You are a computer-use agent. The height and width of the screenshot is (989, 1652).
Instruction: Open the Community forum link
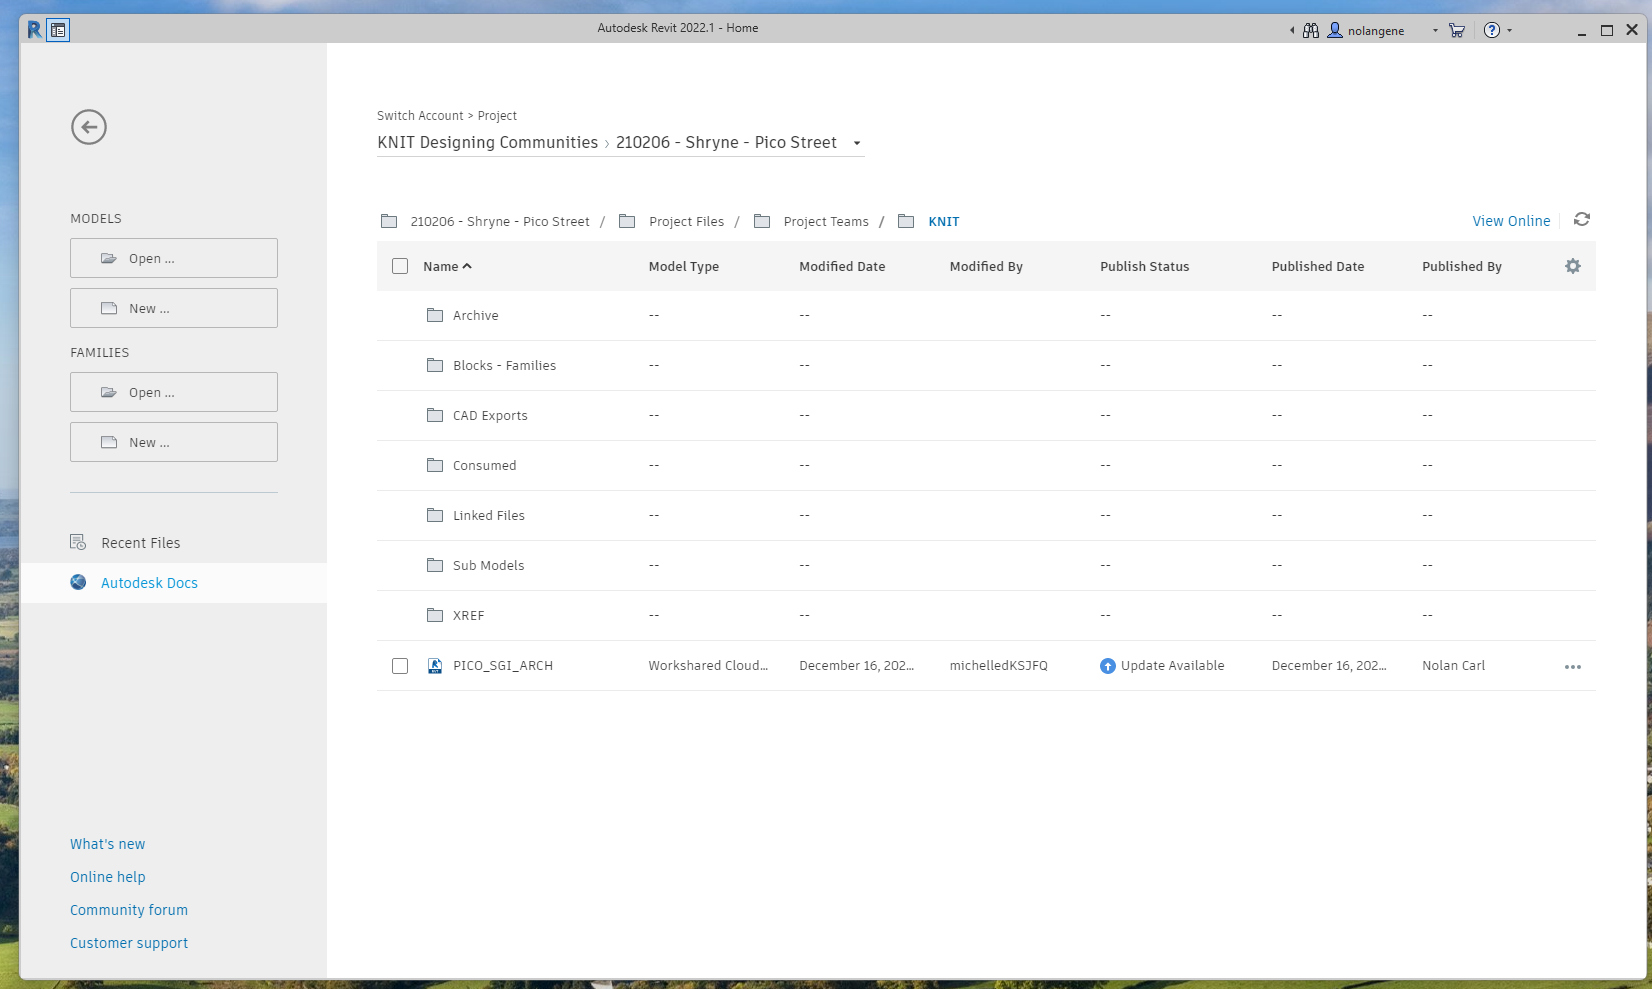(129, 910)
